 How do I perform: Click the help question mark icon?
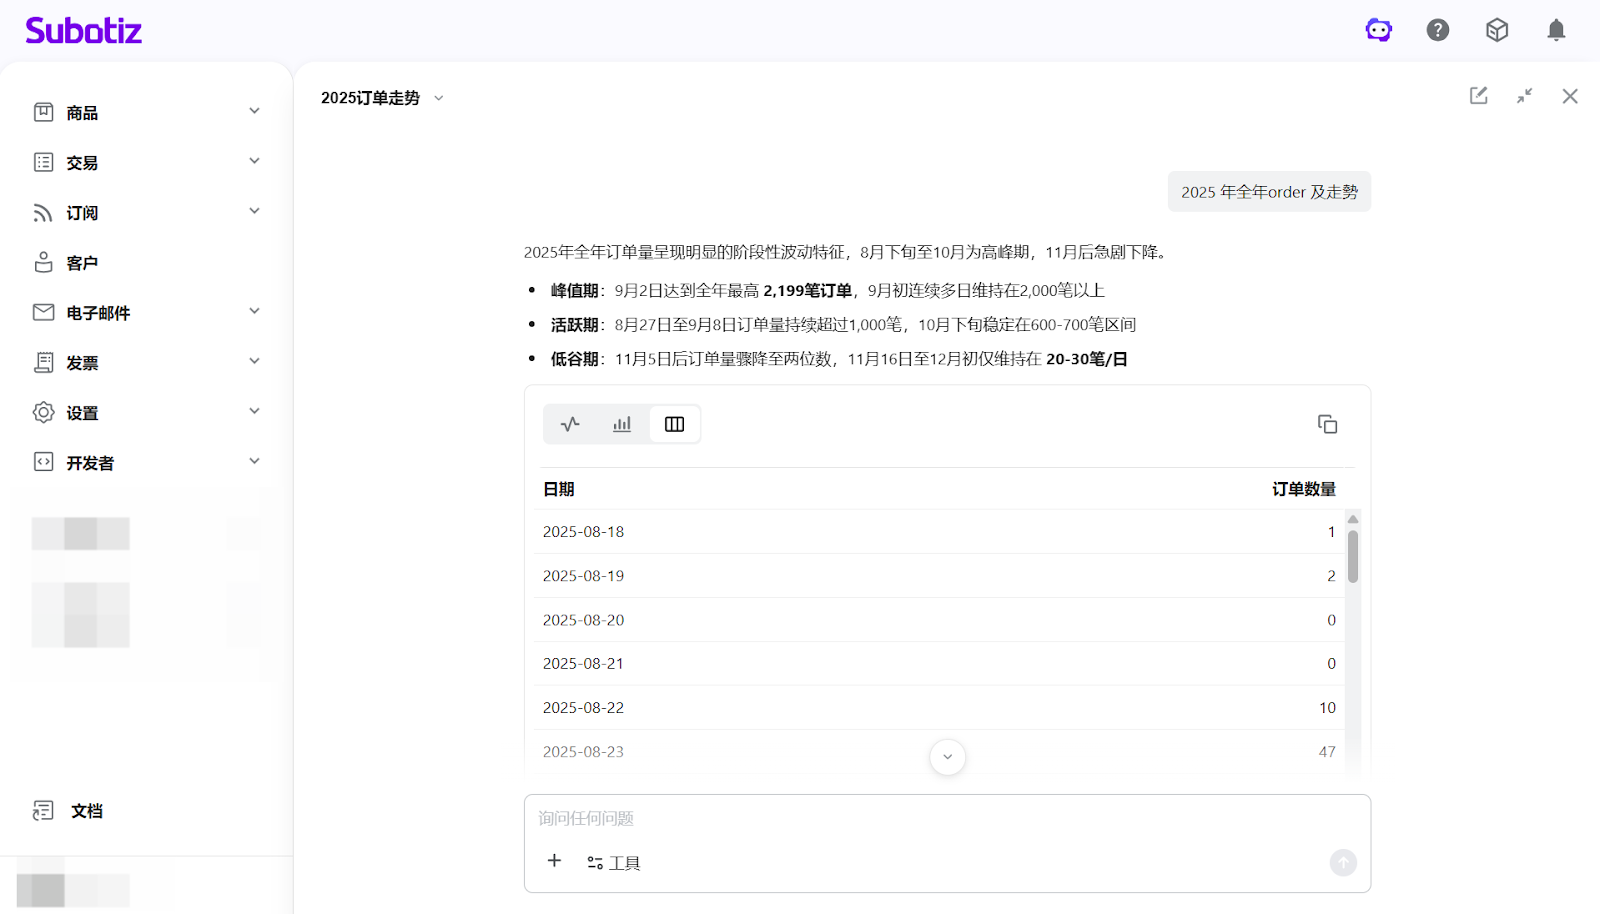1437,30
